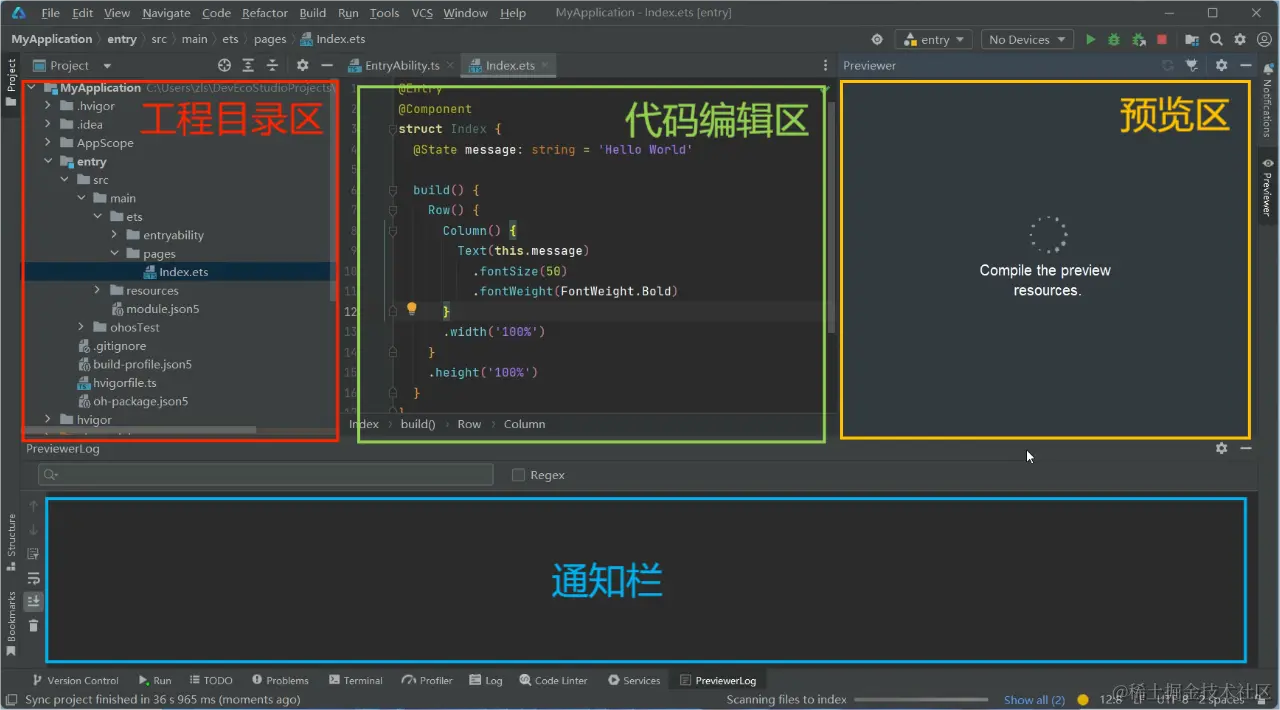This screenshot has height=710, width=1280.
Task: Open IDE settings via the gear icon
Action: pyautogui.click(x=1239, y=38)
